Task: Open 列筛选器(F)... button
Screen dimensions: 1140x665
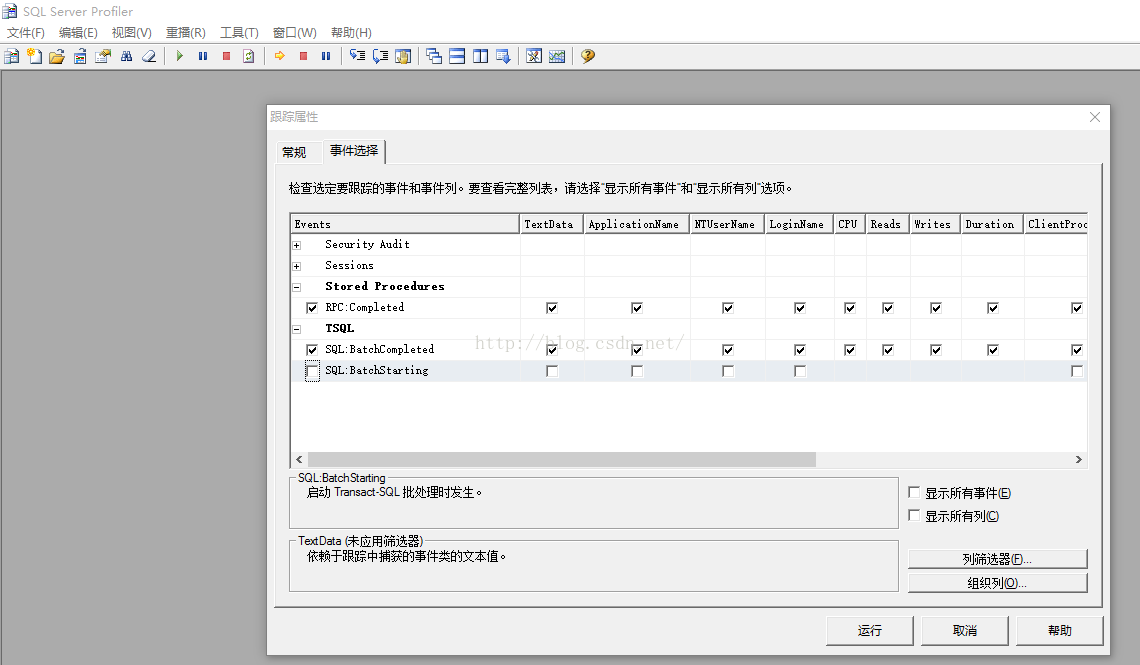Action: [998, 559]
